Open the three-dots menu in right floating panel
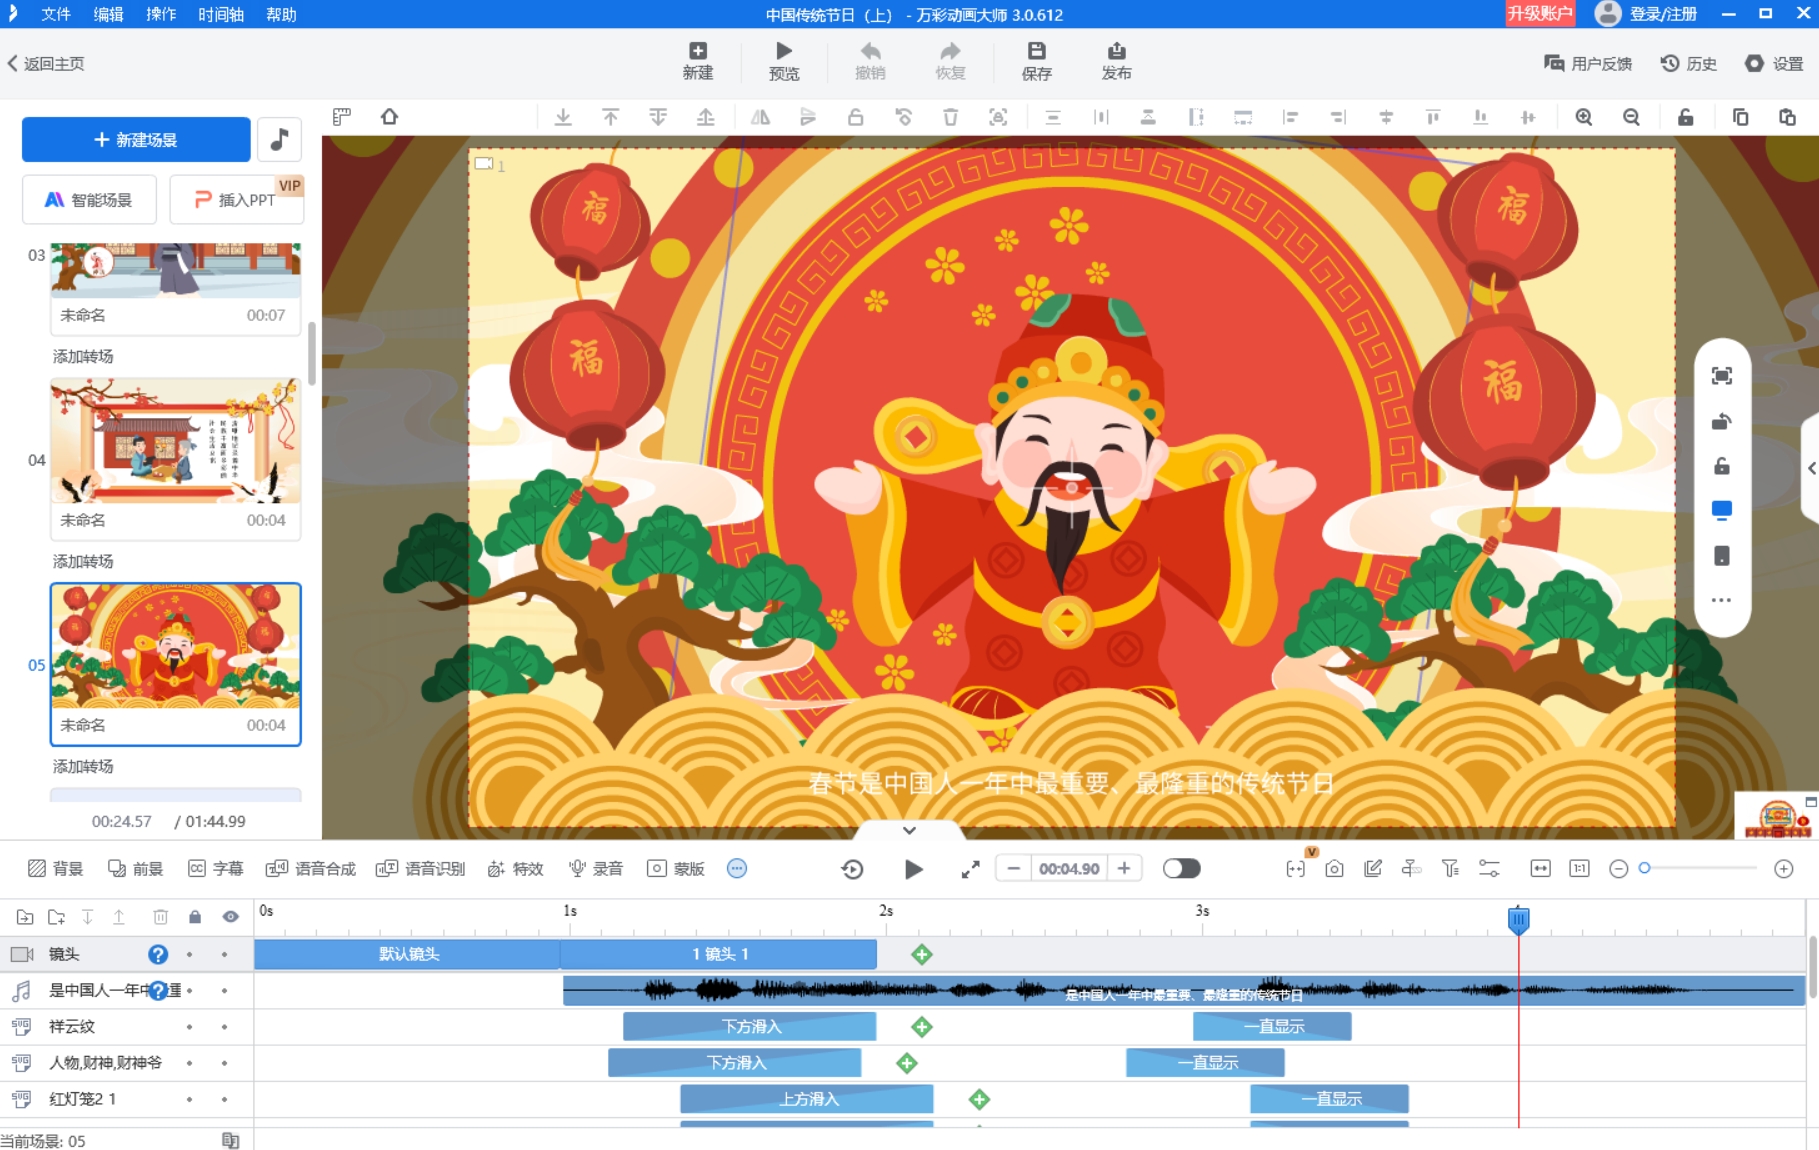The image size is (1819, 1150). [1721, 601]
